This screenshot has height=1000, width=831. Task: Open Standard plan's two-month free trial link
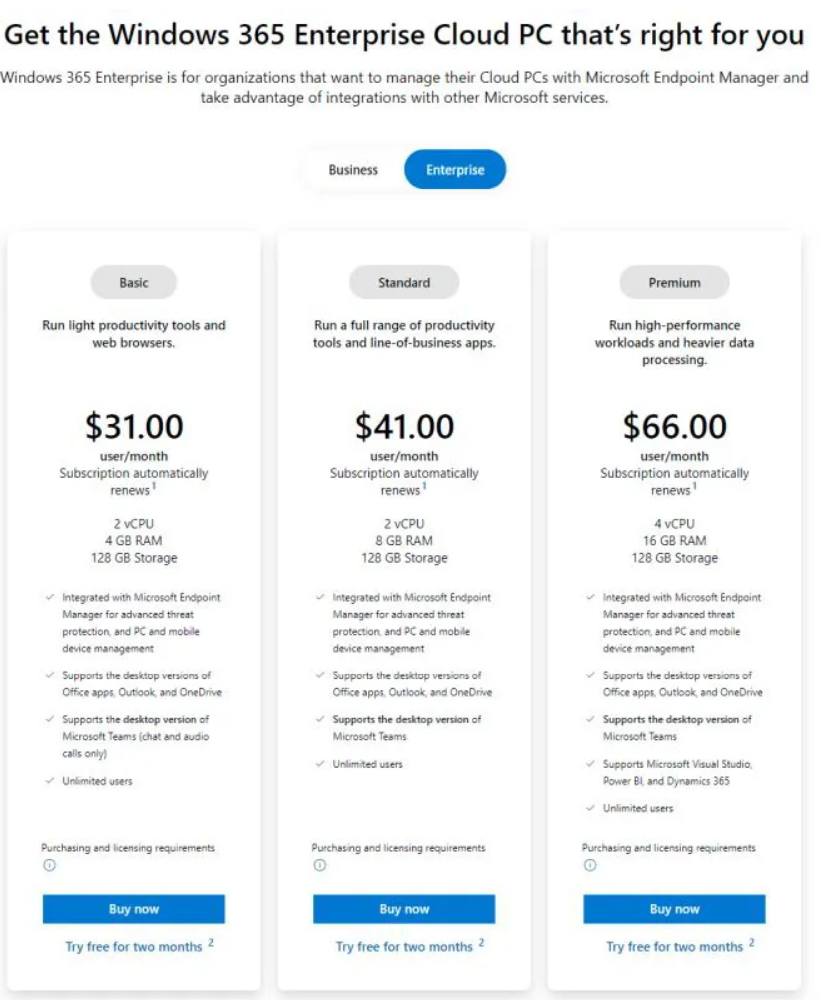(404, 946)
